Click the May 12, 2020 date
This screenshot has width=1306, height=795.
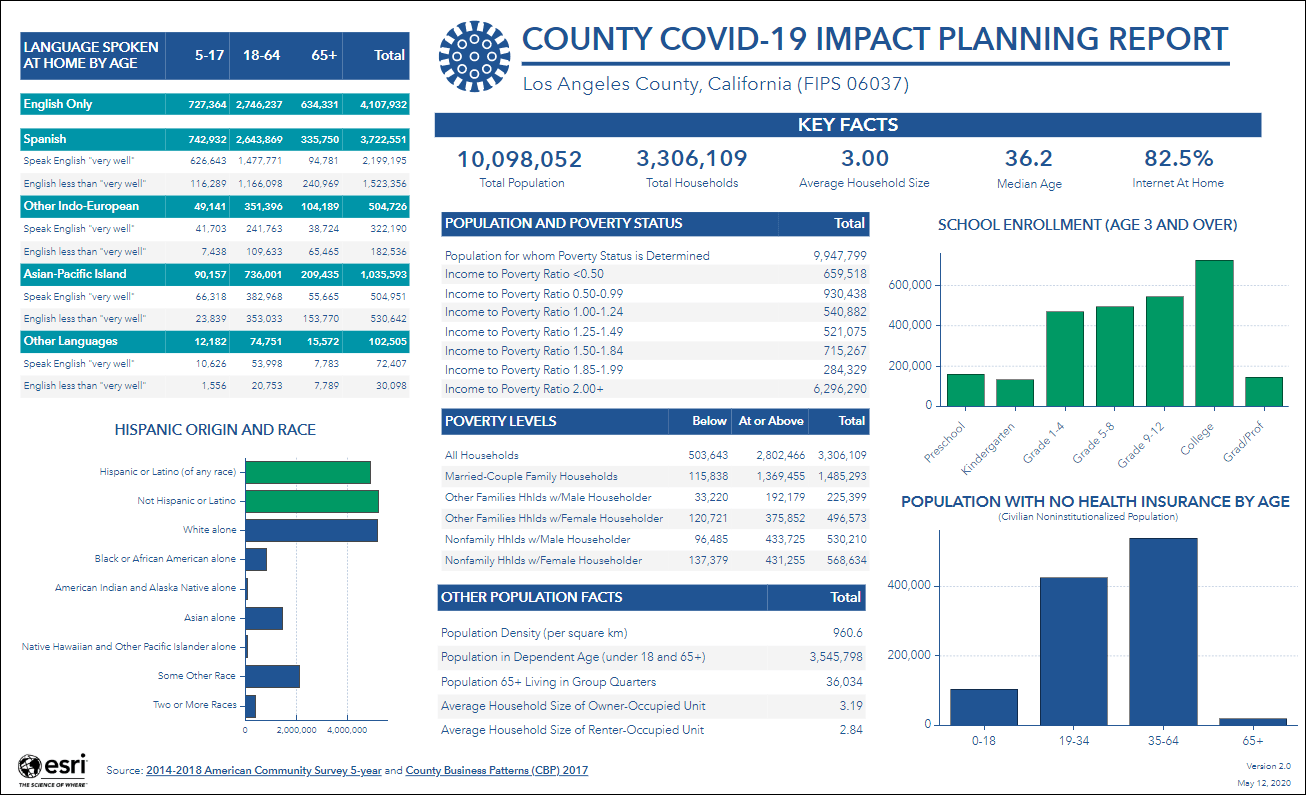(x=1265, y=782)
